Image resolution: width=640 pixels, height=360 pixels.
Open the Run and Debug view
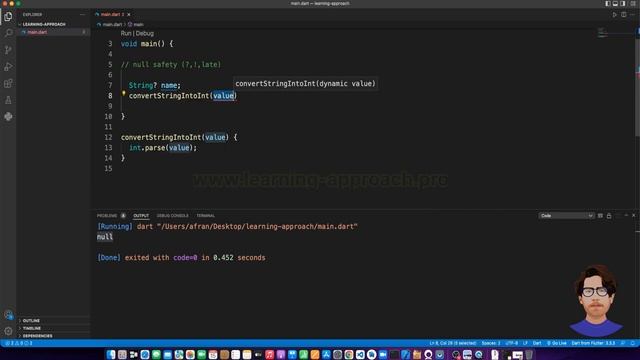coord(8,67)
